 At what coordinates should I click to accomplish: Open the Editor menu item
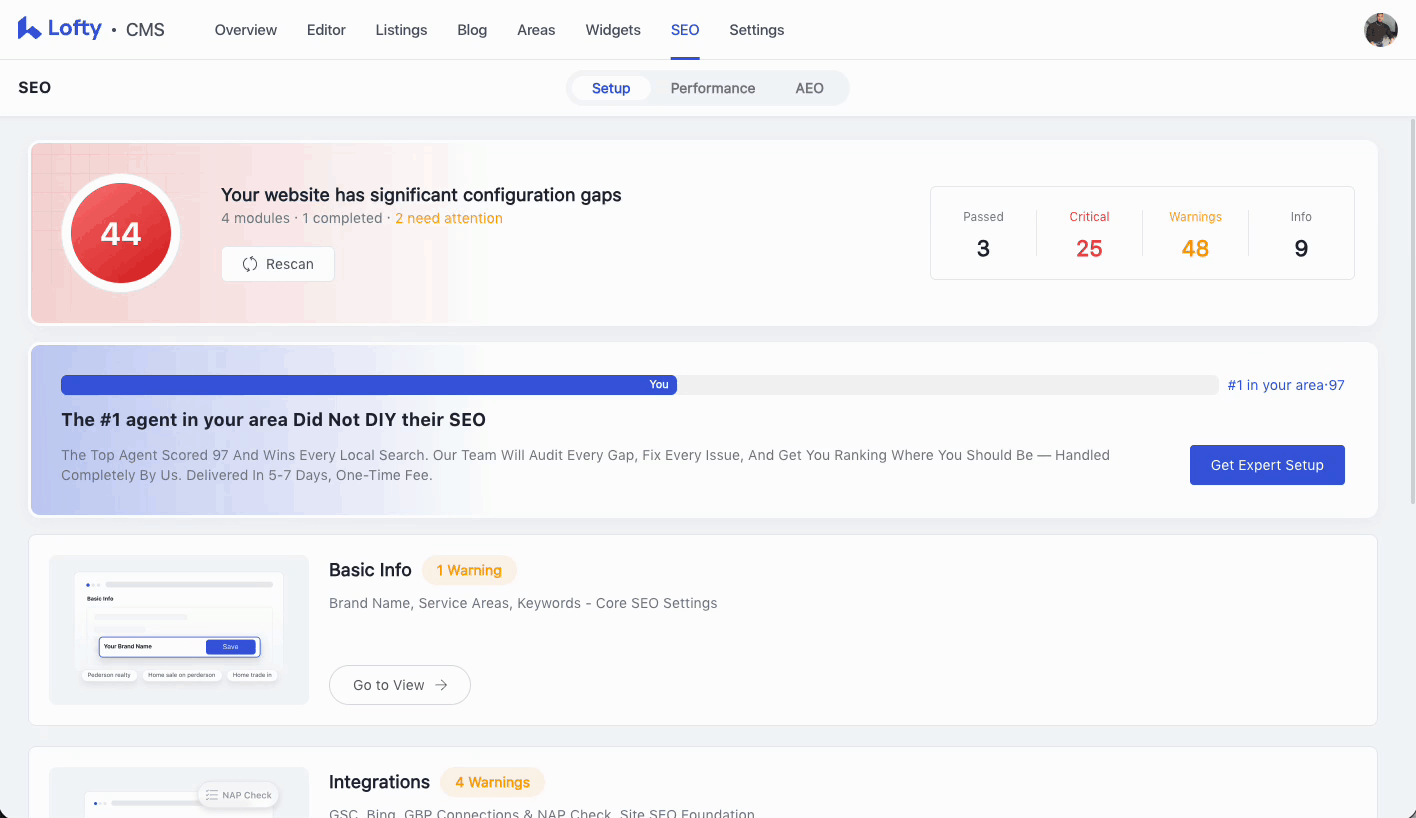(326, 30)
